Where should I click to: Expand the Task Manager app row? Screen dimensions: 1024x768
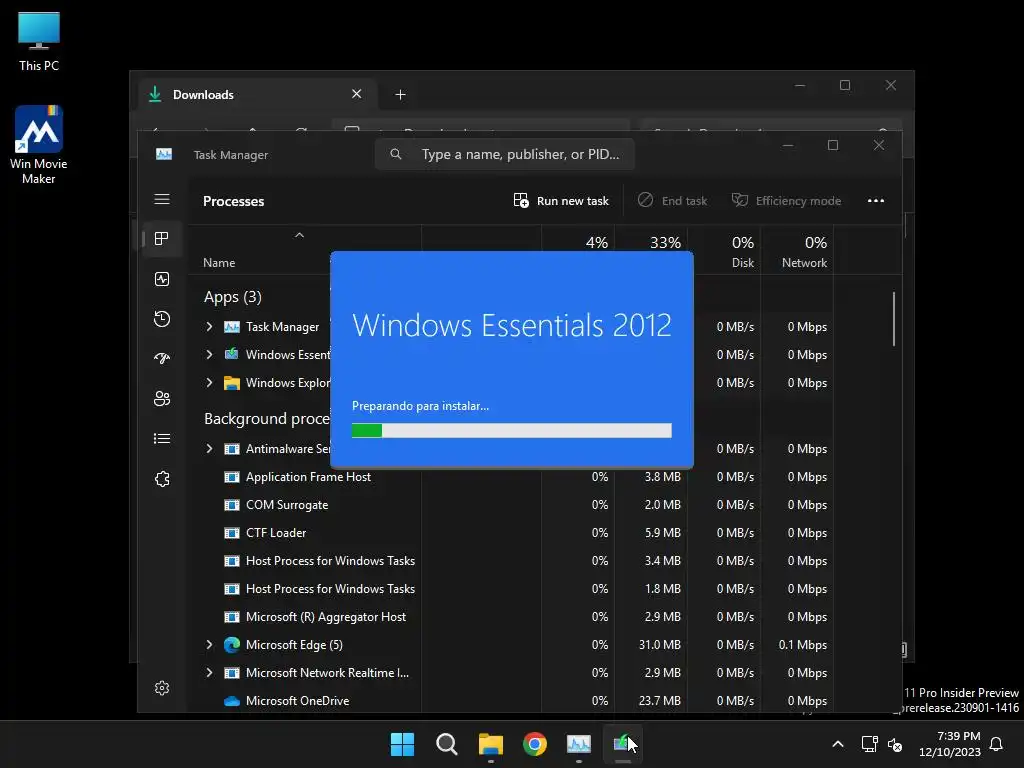209,327
